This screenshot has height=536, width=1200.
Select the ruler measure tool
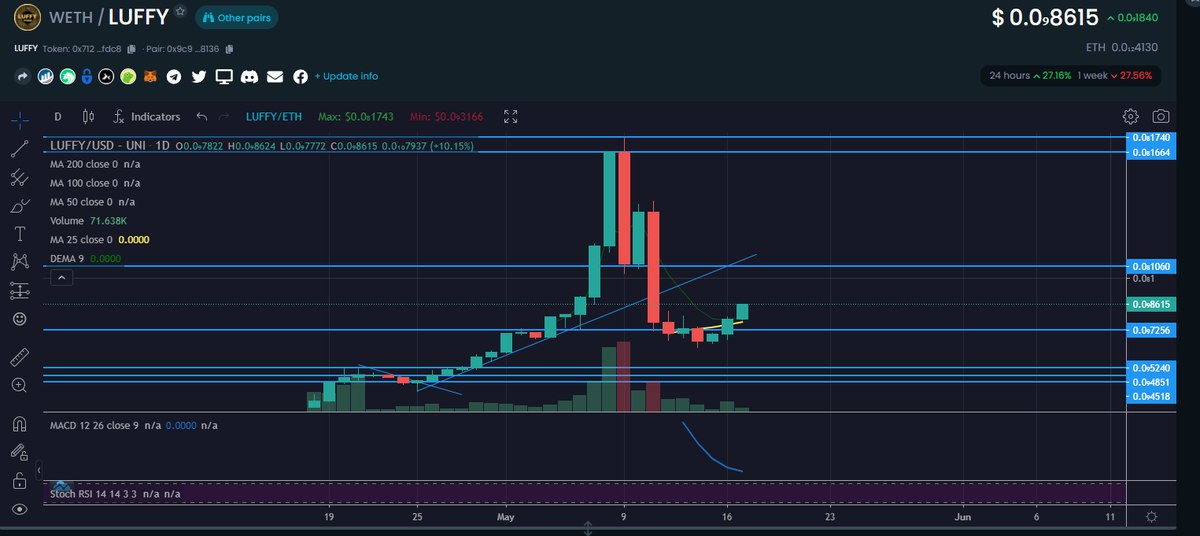coord(20,357)
